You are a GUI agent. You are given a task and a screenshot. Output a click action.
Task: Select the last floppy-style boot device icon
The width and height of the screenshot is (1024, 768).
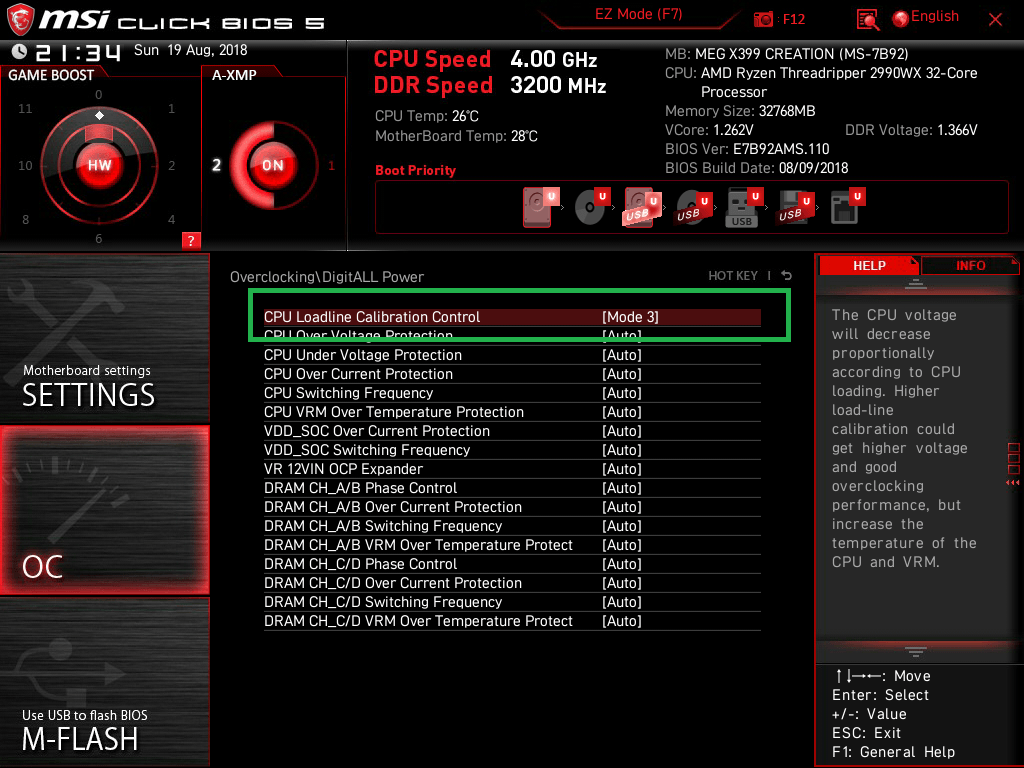click(847, 207)
